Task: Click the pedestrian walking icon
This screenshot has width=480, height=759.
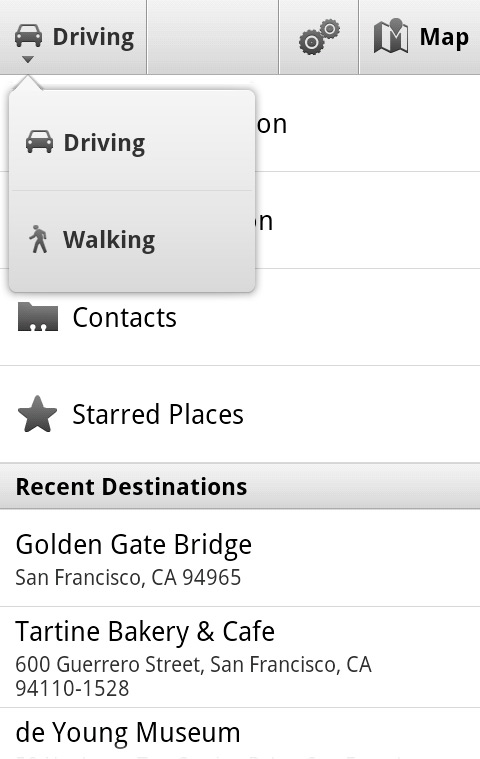Action: (38, 239)
